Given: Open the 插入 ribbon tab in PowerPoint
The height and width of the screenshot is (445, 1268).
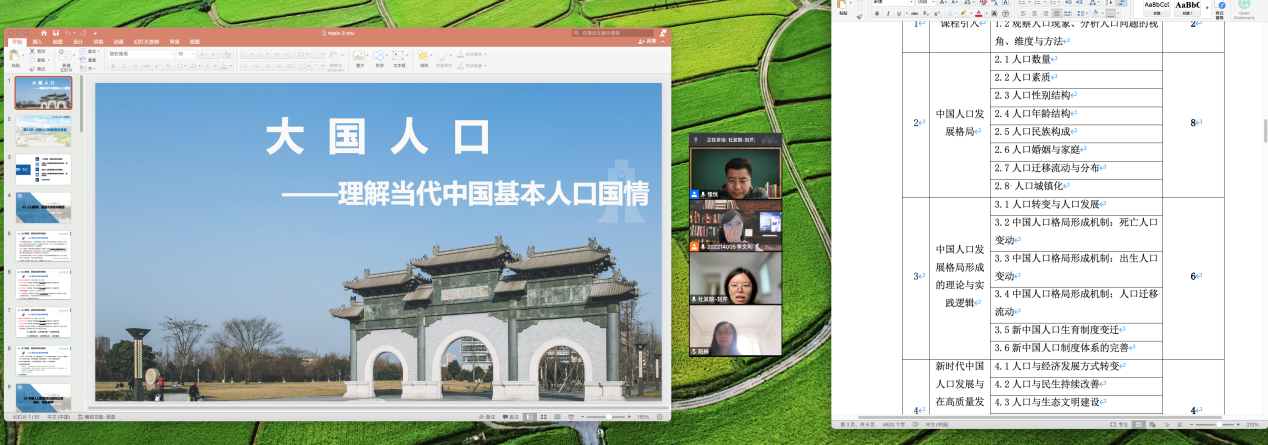Looking at the screenshot, I should (37, 42).
